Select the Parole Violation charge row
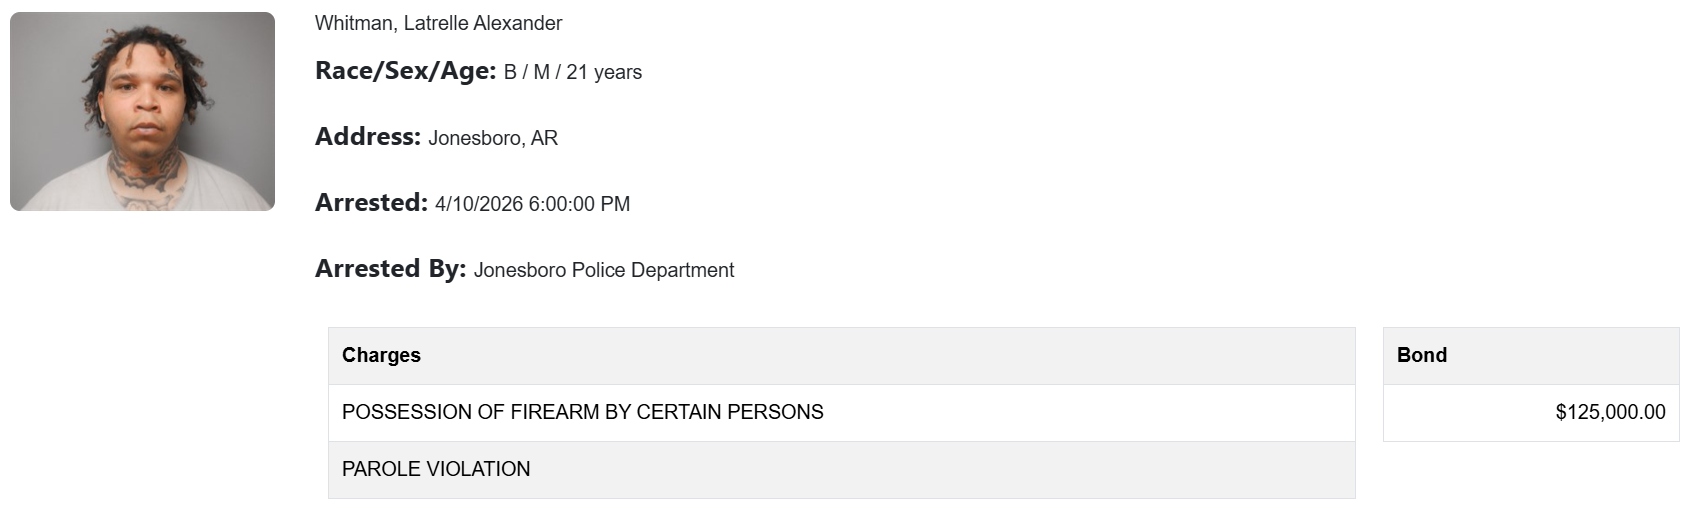Screen dimensions: 1687x508 [841, 469]
